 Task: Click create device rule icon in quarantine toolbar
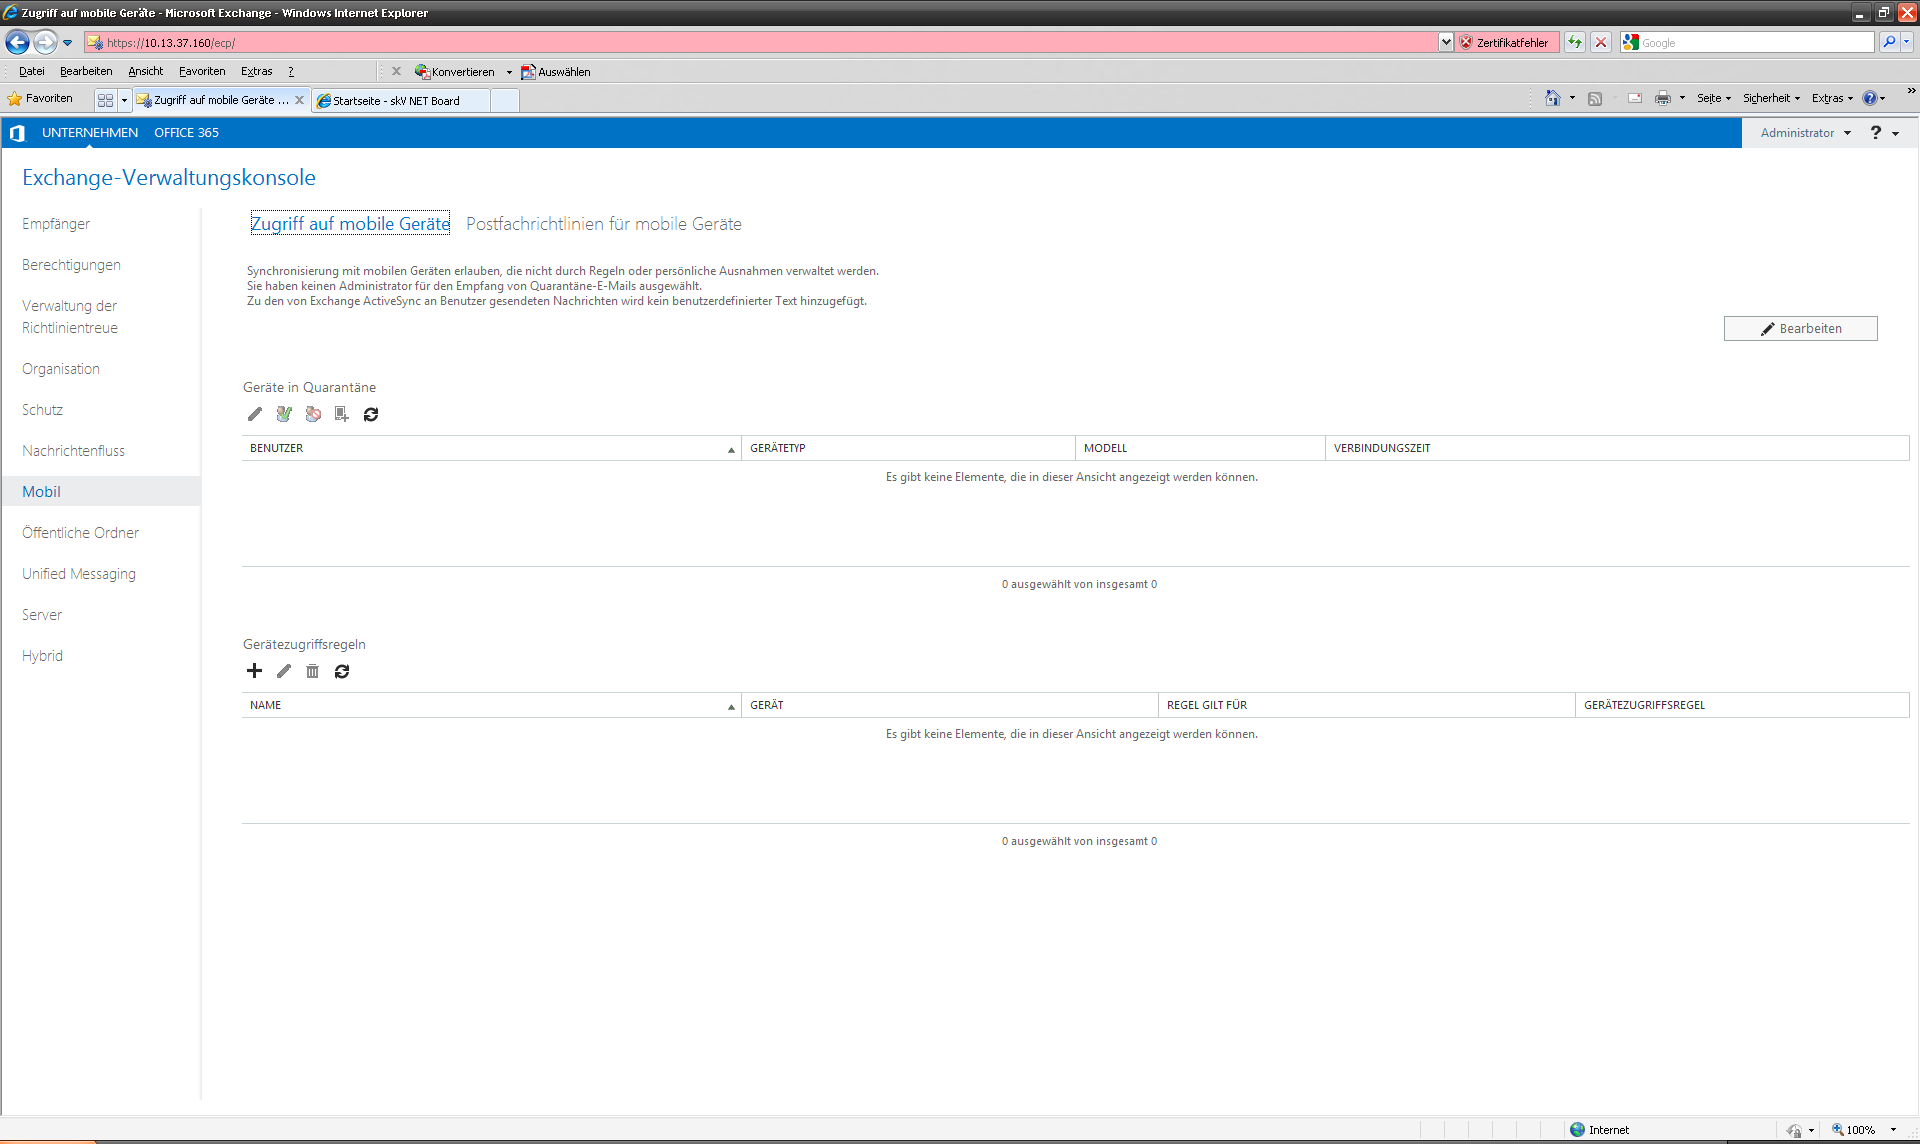342,414
